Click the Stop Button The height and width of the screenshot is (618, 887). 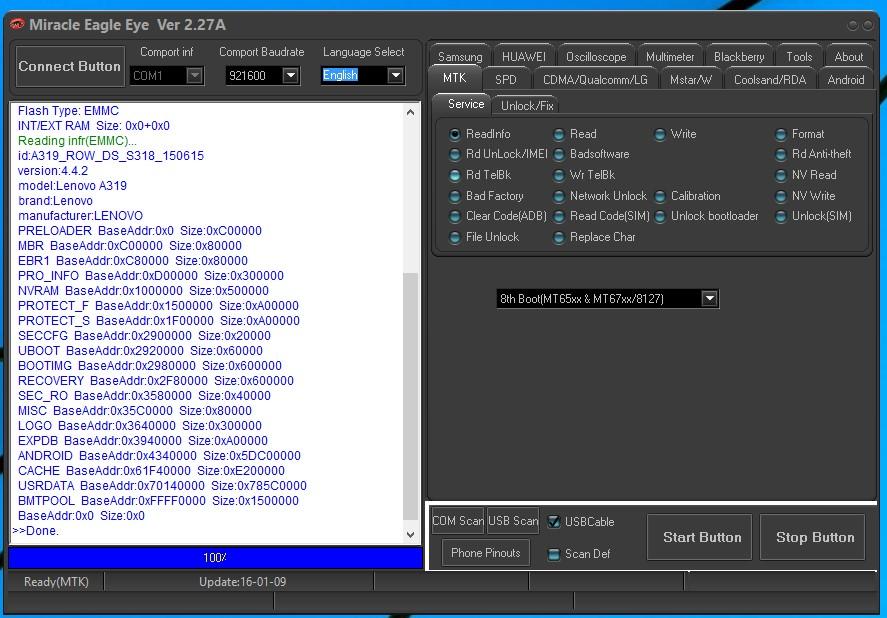815,537
